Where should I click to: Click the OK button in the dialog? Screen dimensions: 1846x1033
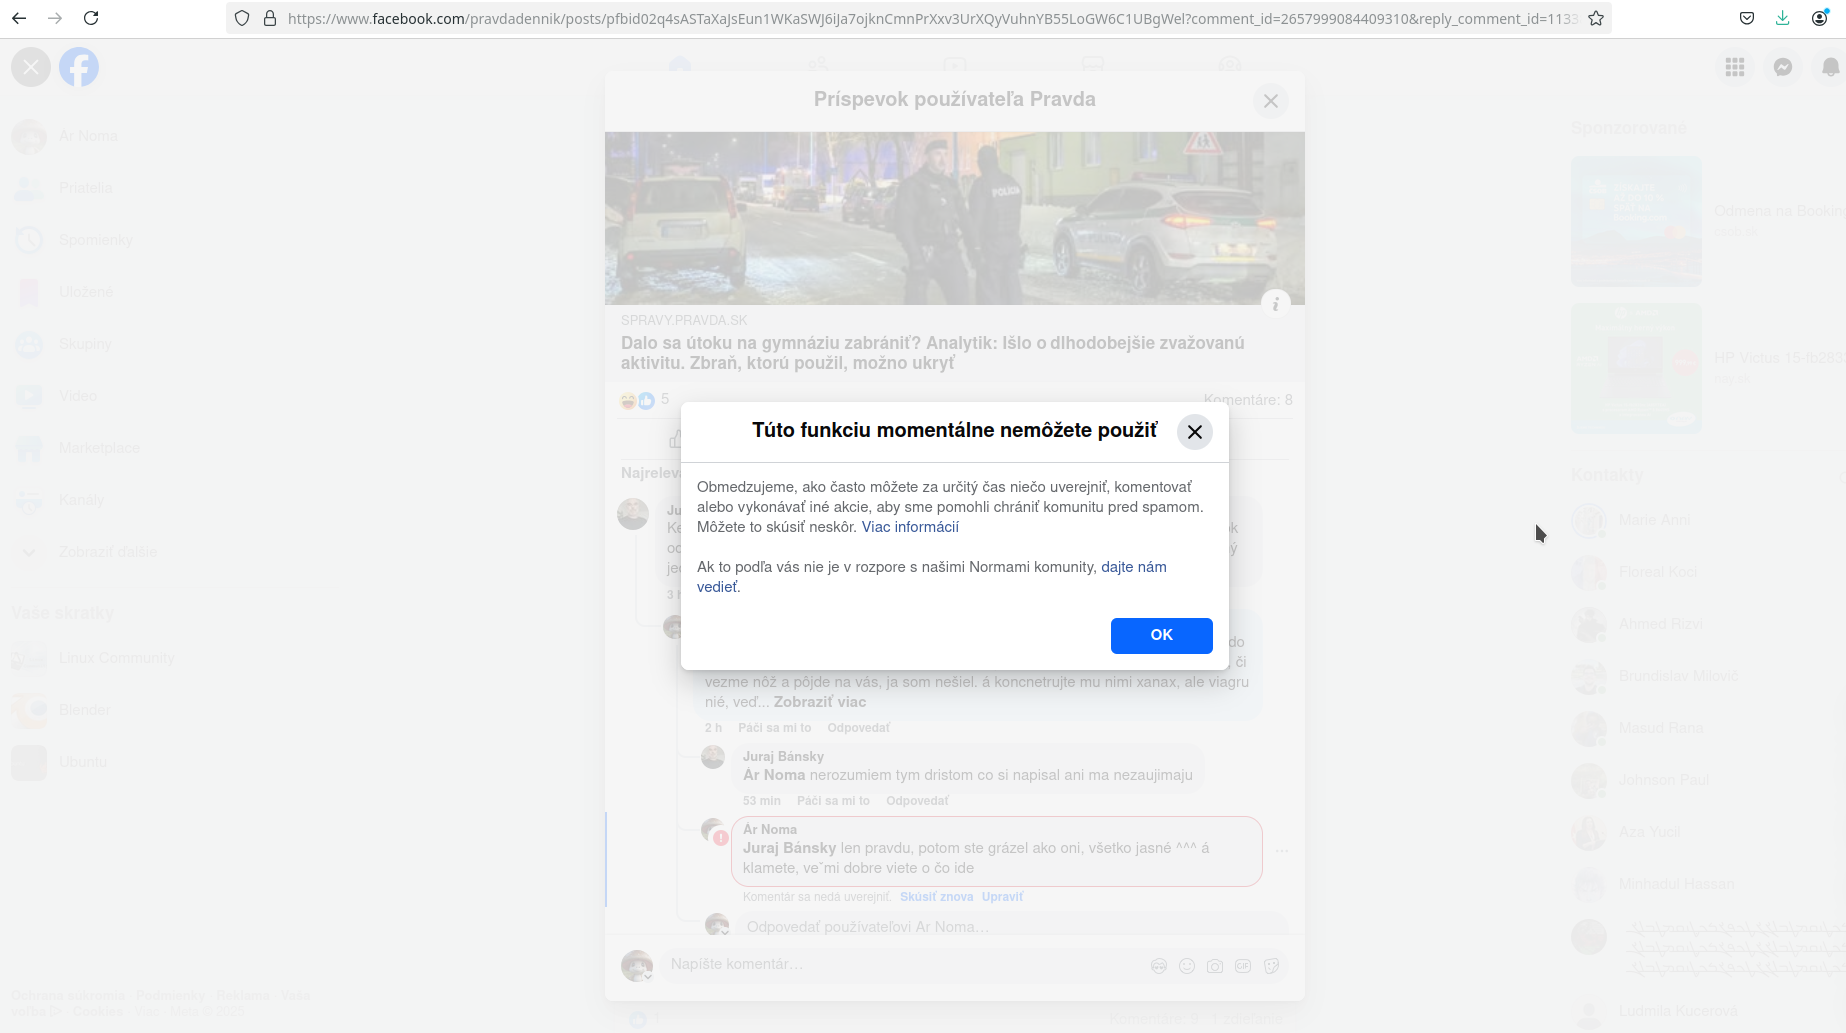pos(1161,635)
